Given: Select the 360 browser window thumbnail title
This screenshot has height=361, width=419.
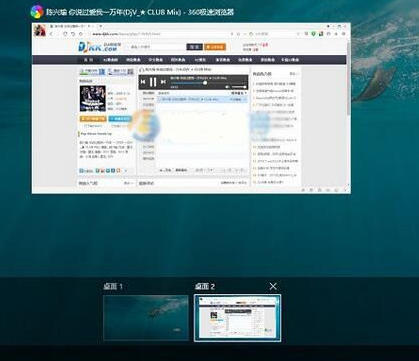Looking at the screenshot, I should tap(140, 12).
